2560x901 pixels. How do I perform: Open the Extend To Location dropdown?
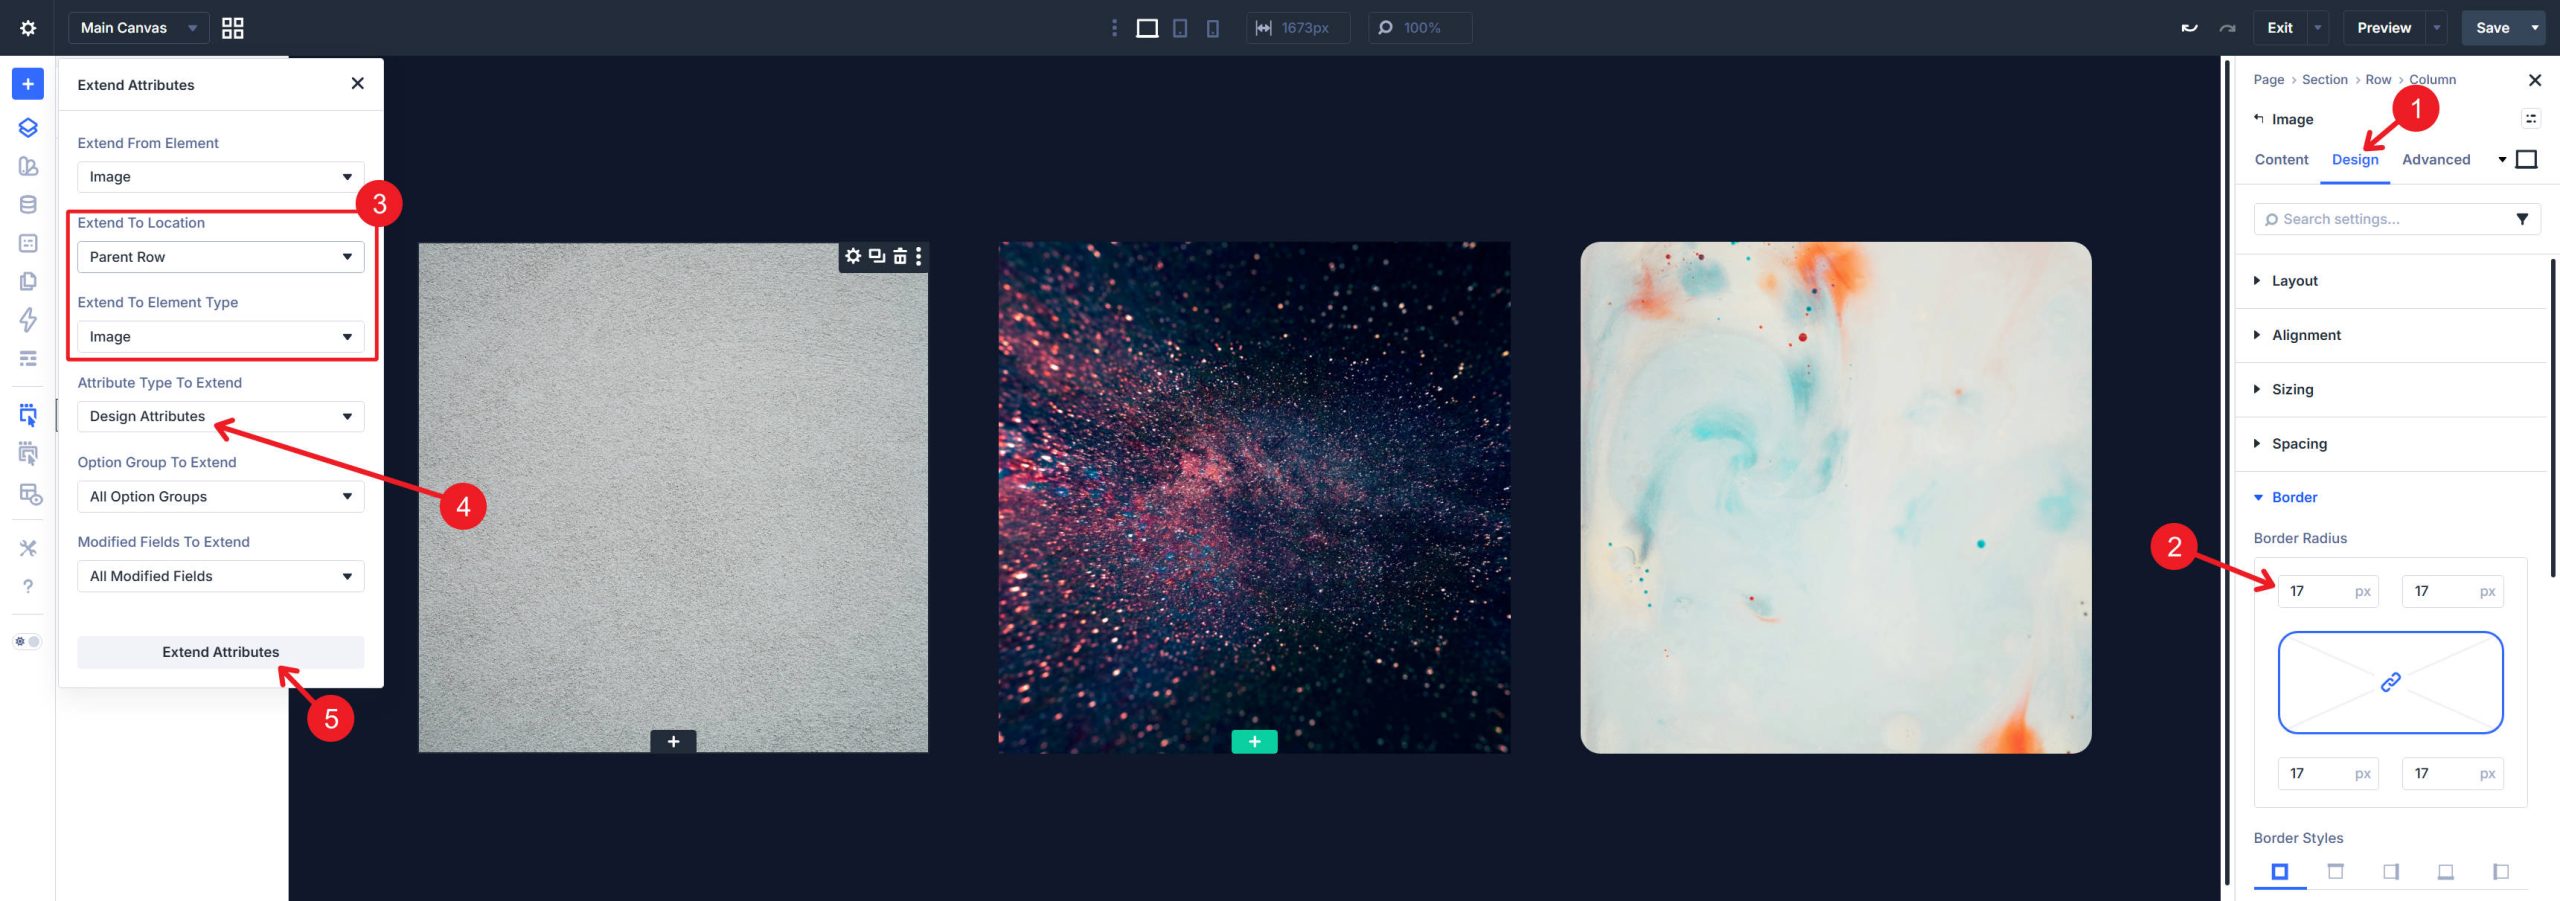[x=220, y=256]
